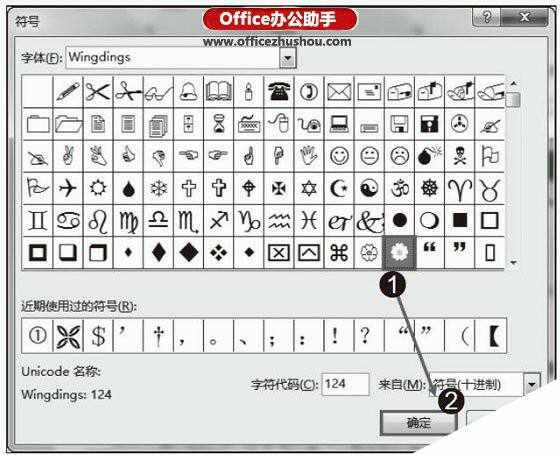
Task: Select the keyboard symbol
Action: pyautogui.click(x=249, y=124)
